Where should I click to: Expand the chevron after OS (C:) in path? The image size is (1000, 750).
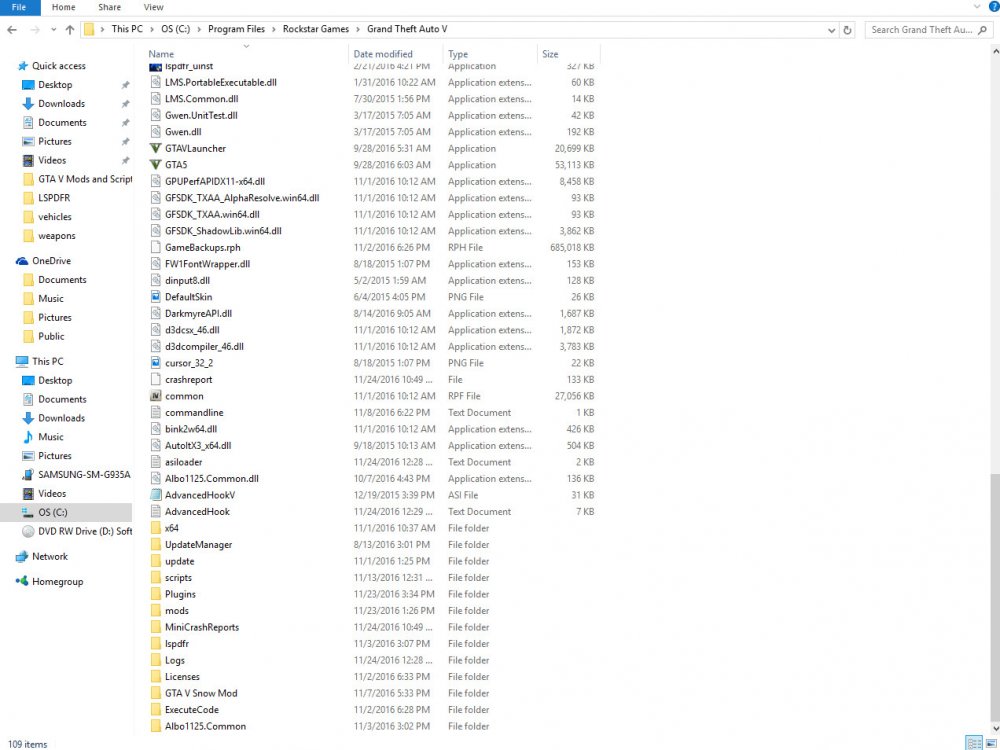coord(199,29)
